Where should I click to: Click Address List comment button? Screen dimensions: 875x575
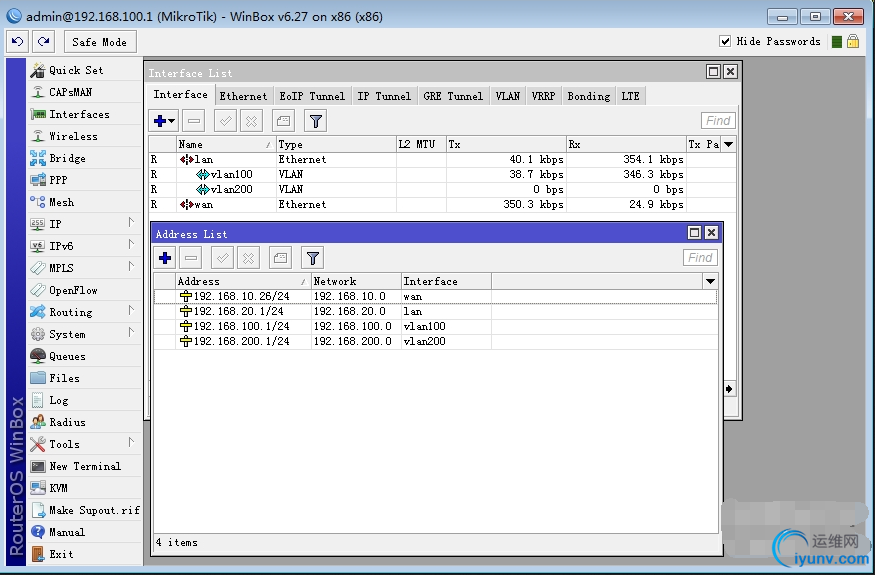(280, 258)
